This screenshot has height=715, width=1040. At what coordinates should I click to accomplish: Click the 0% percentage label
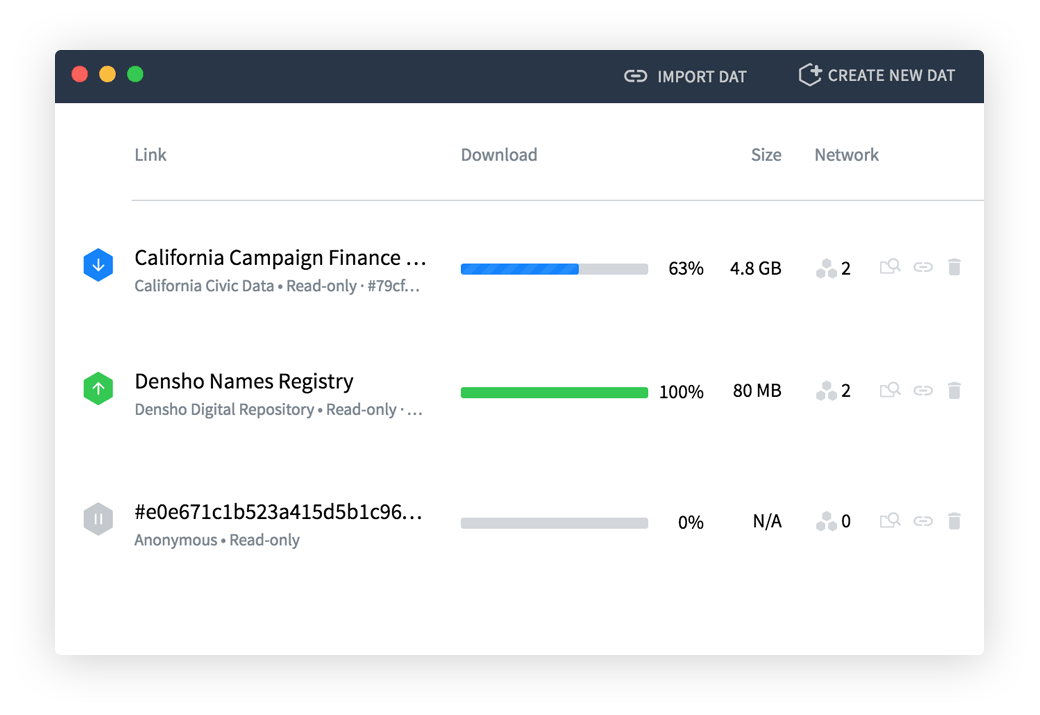pos(690,523)
